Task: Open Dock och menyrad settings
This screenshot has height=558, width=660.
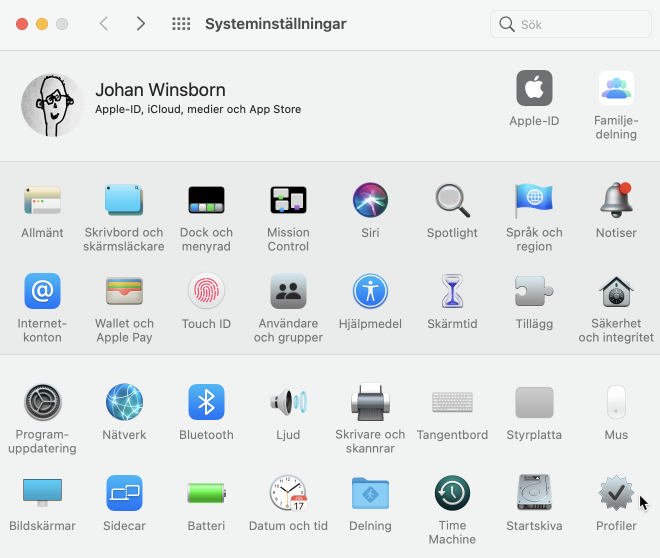Action: click(206, 200)
